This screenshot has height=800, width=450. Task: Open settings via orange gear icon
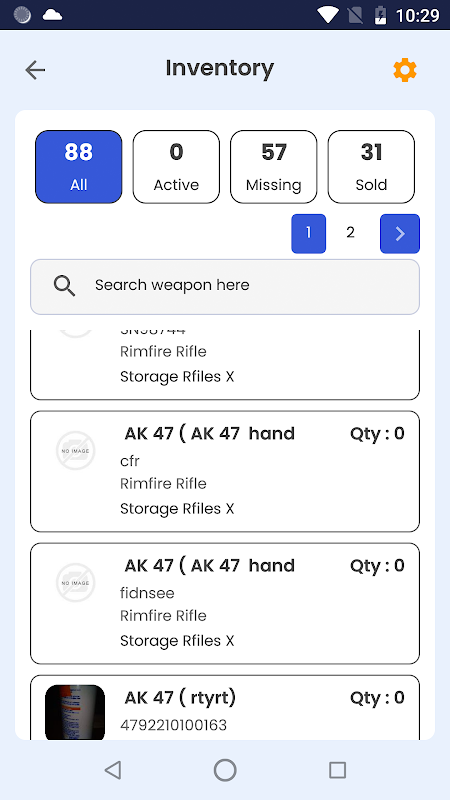click(x=405, y=70)
